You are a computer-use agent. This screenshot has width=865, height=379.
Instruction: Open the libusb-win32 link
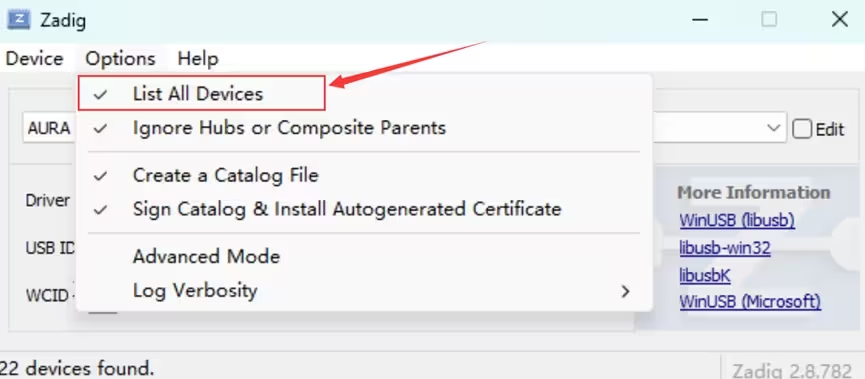click(x=725, y=248)
